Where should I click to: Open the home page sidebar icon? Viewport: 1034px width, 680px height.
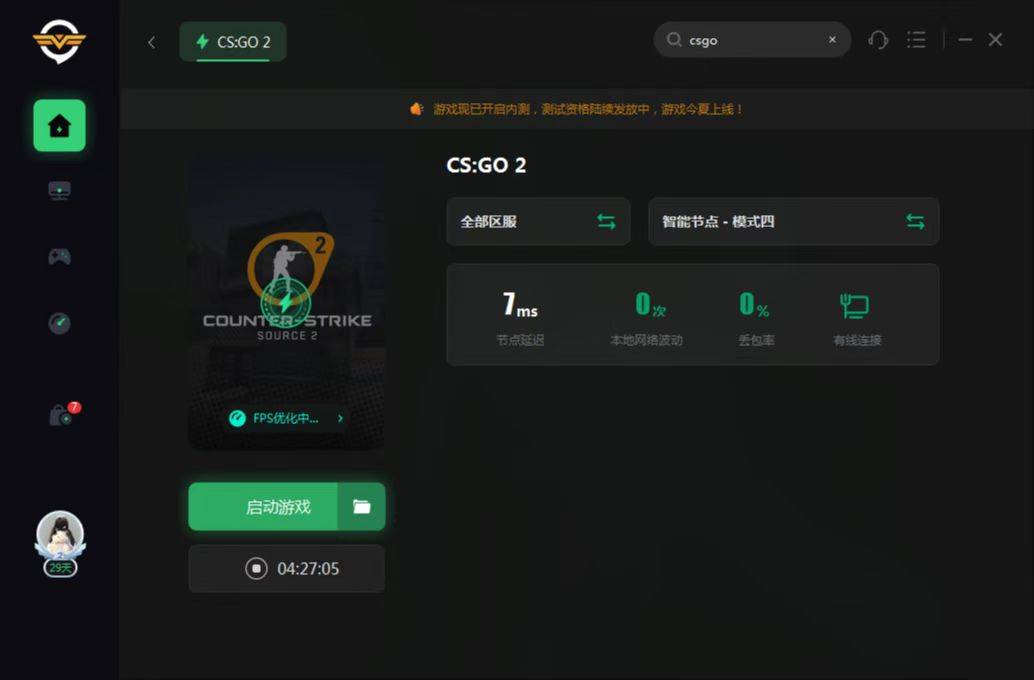[x=59, y=125]
